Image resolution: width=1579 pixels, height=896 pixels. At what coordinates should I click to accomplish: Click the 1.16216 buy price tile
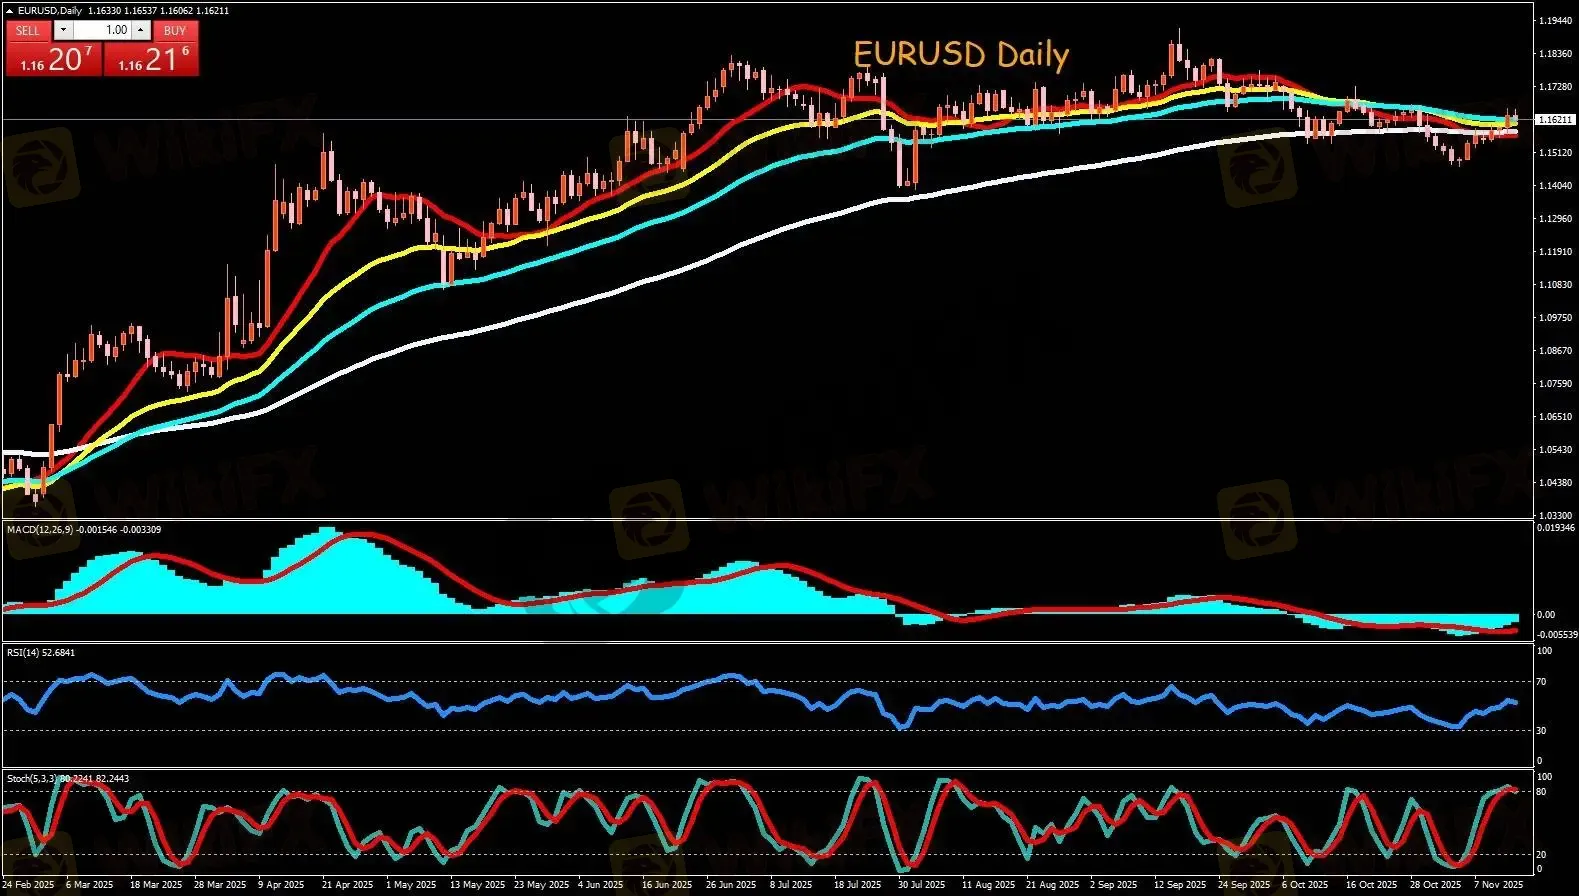click(151, 60)
